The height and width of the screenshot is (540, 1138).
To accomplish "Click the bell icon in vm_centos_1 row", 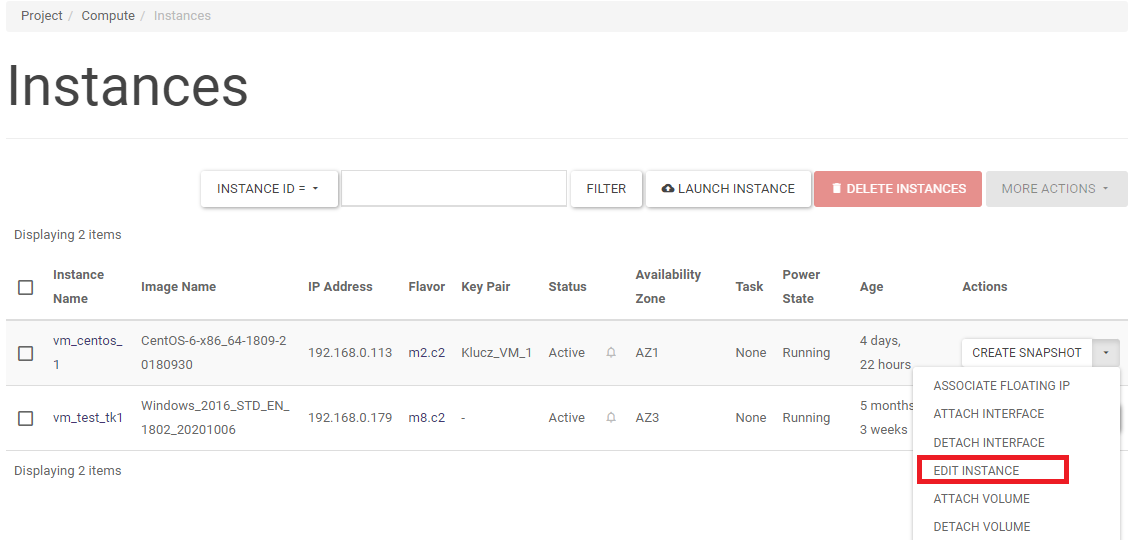I will click(611, 353).
